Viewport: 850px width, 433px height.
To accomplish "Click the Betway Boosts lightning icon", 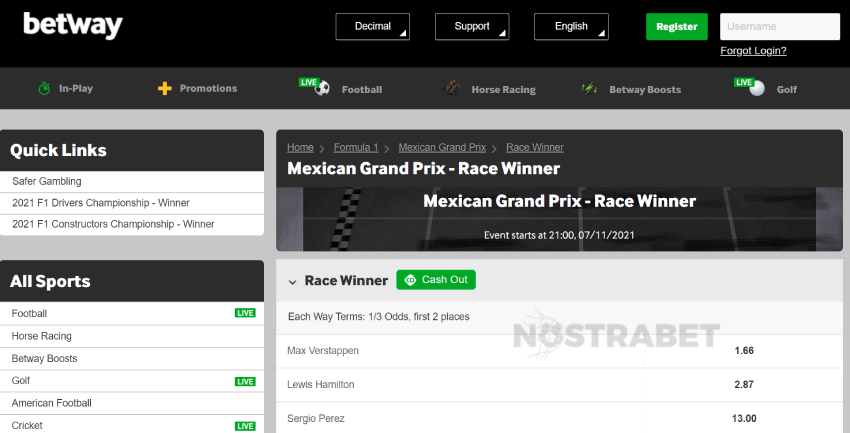I will (x=589, y=88).
